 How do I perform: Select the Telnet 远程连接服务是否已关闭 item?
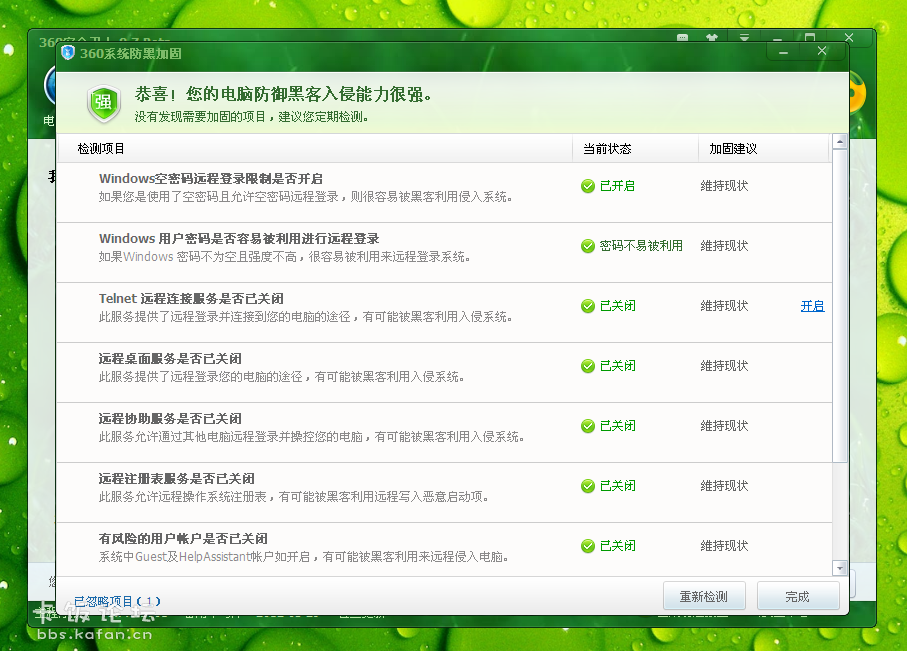(x=444, y=312)
